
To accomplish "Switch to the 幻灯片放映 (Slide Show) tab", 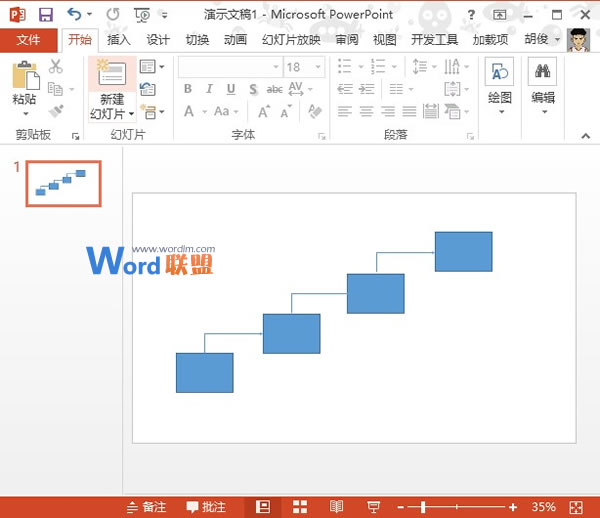I will (x=291, y=39).
